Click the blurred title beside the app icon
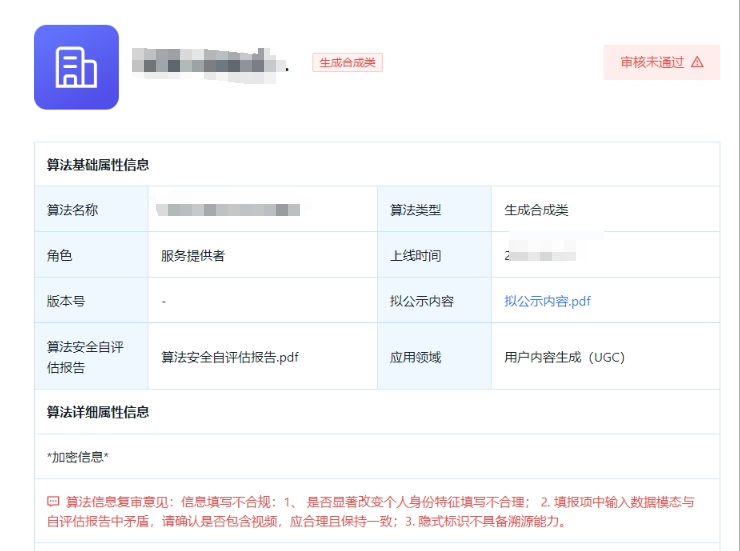This screenshot has height=551, width=740. click(210, 65)
